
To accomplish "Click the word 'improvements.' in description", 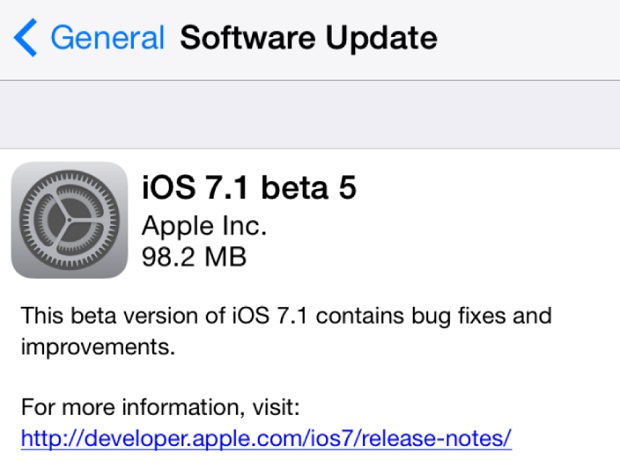I will click(98, 347).
